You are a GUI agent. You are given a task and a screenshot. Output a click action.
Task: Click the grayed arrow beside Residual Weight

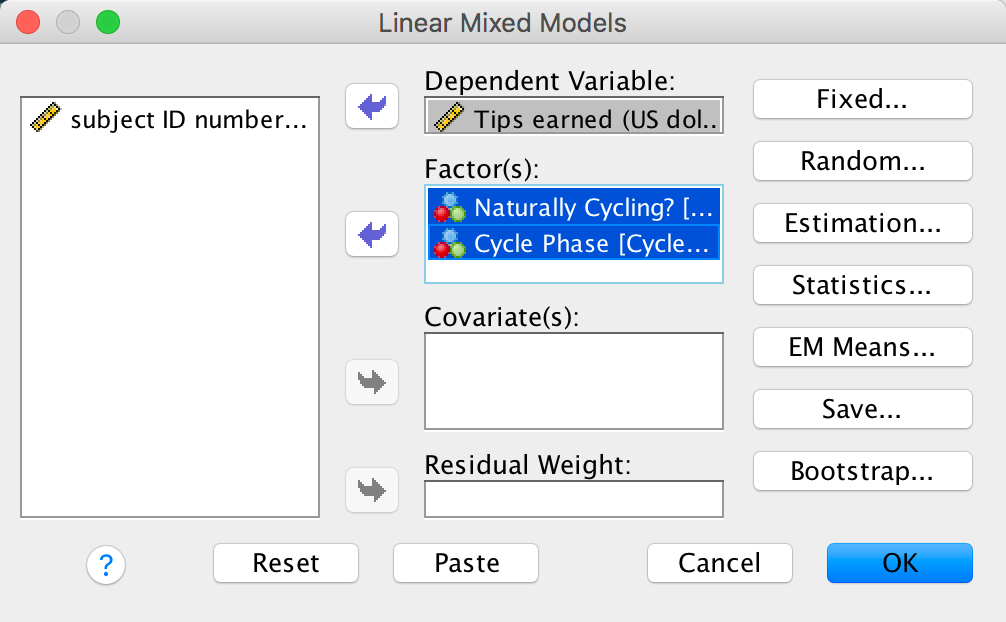tap(372, 490)
